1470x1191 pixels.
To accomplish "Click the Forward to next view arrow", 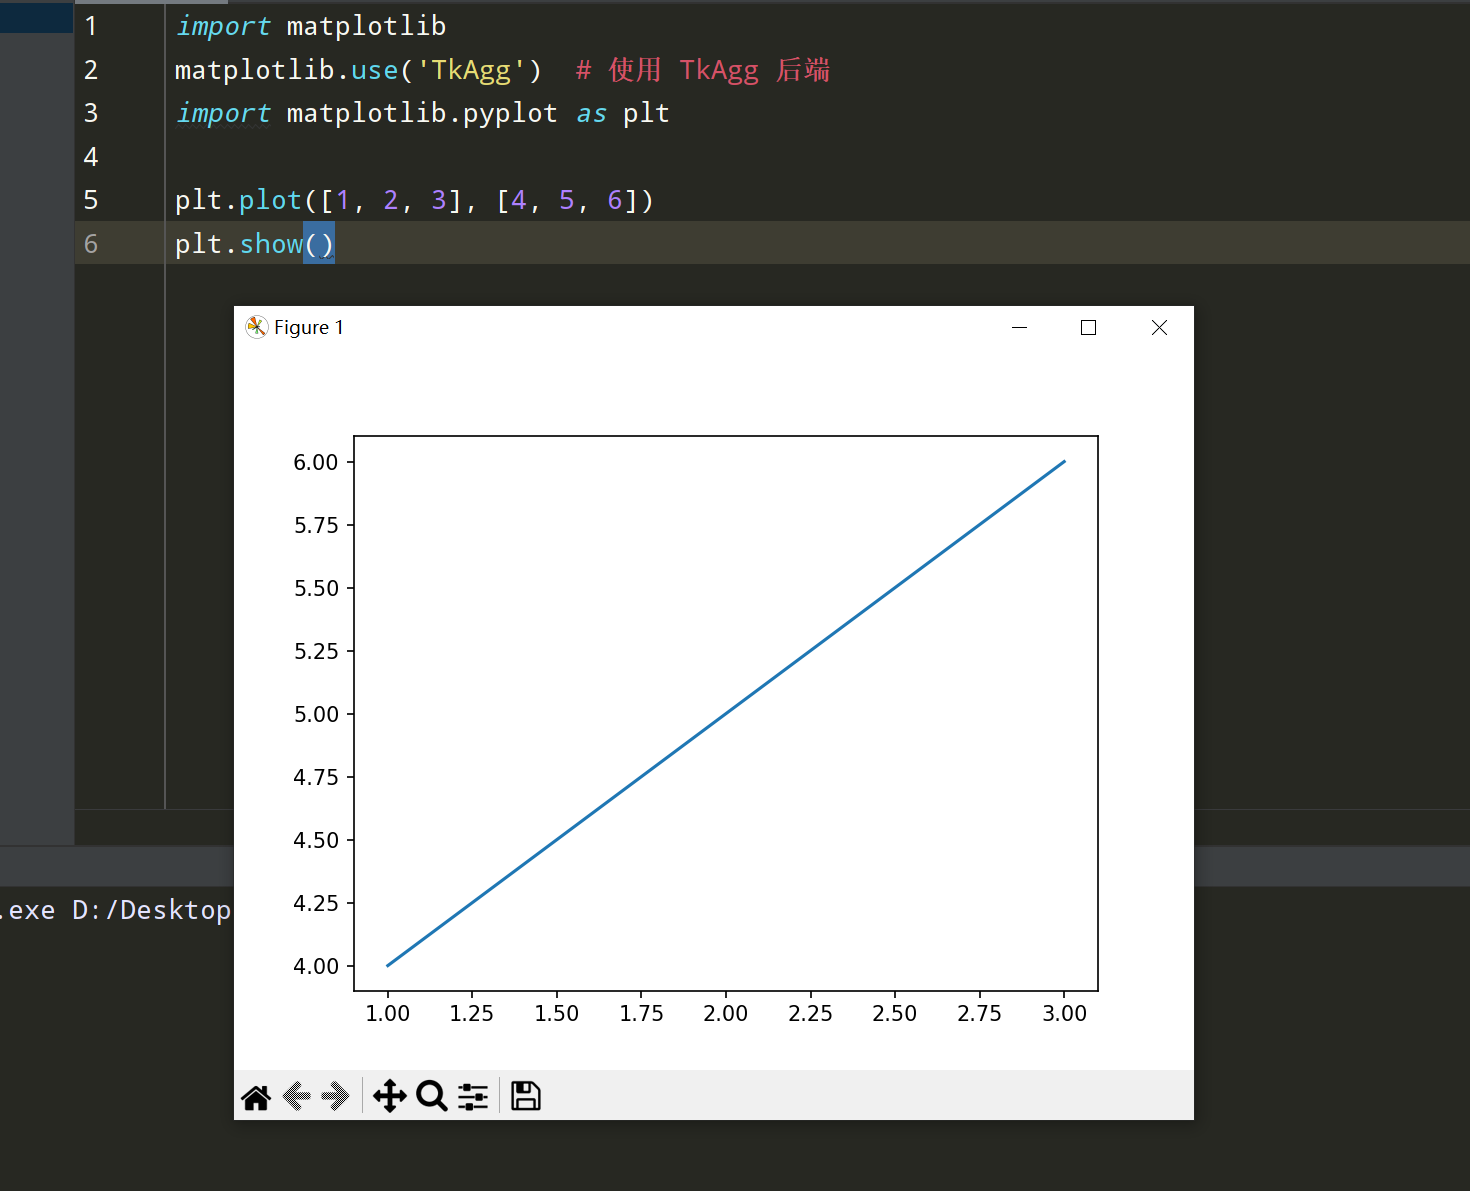I will [x=335, y=1097].
